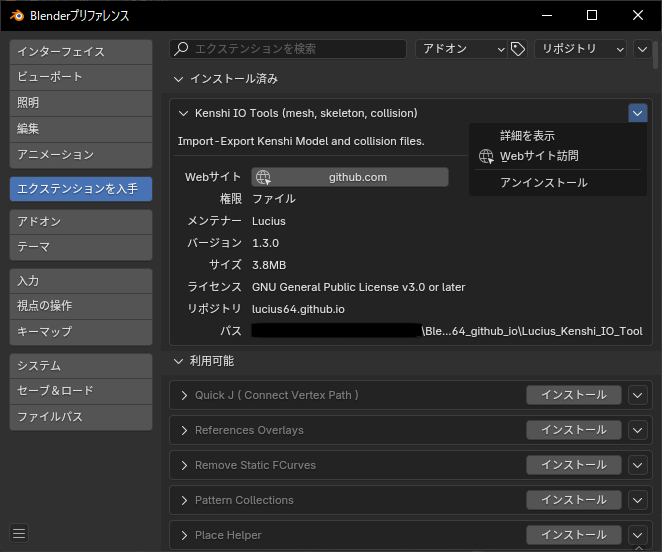Open the インターフェイス preferences tab
The height and width of the screenshot is (552, 662).
point(81,52)
